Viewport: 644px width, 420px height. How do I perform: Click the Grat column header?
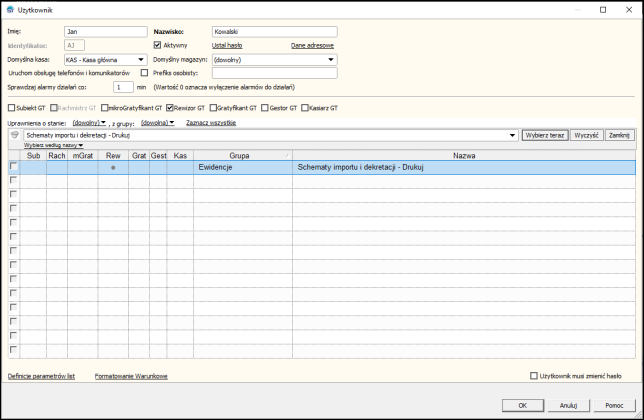click(139, 156)
